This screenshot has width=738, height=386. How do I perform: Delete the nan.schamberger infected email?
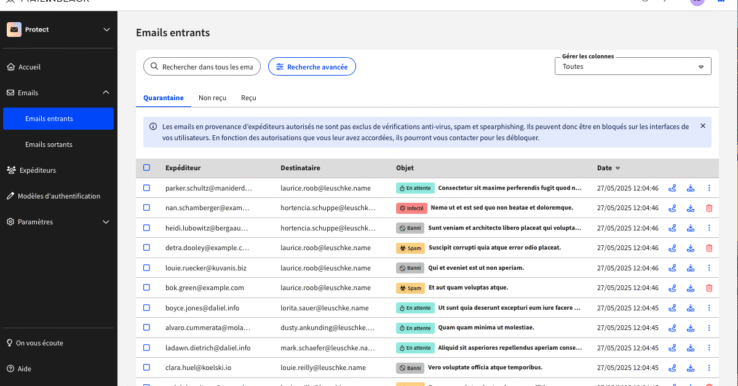coord(709,208)
